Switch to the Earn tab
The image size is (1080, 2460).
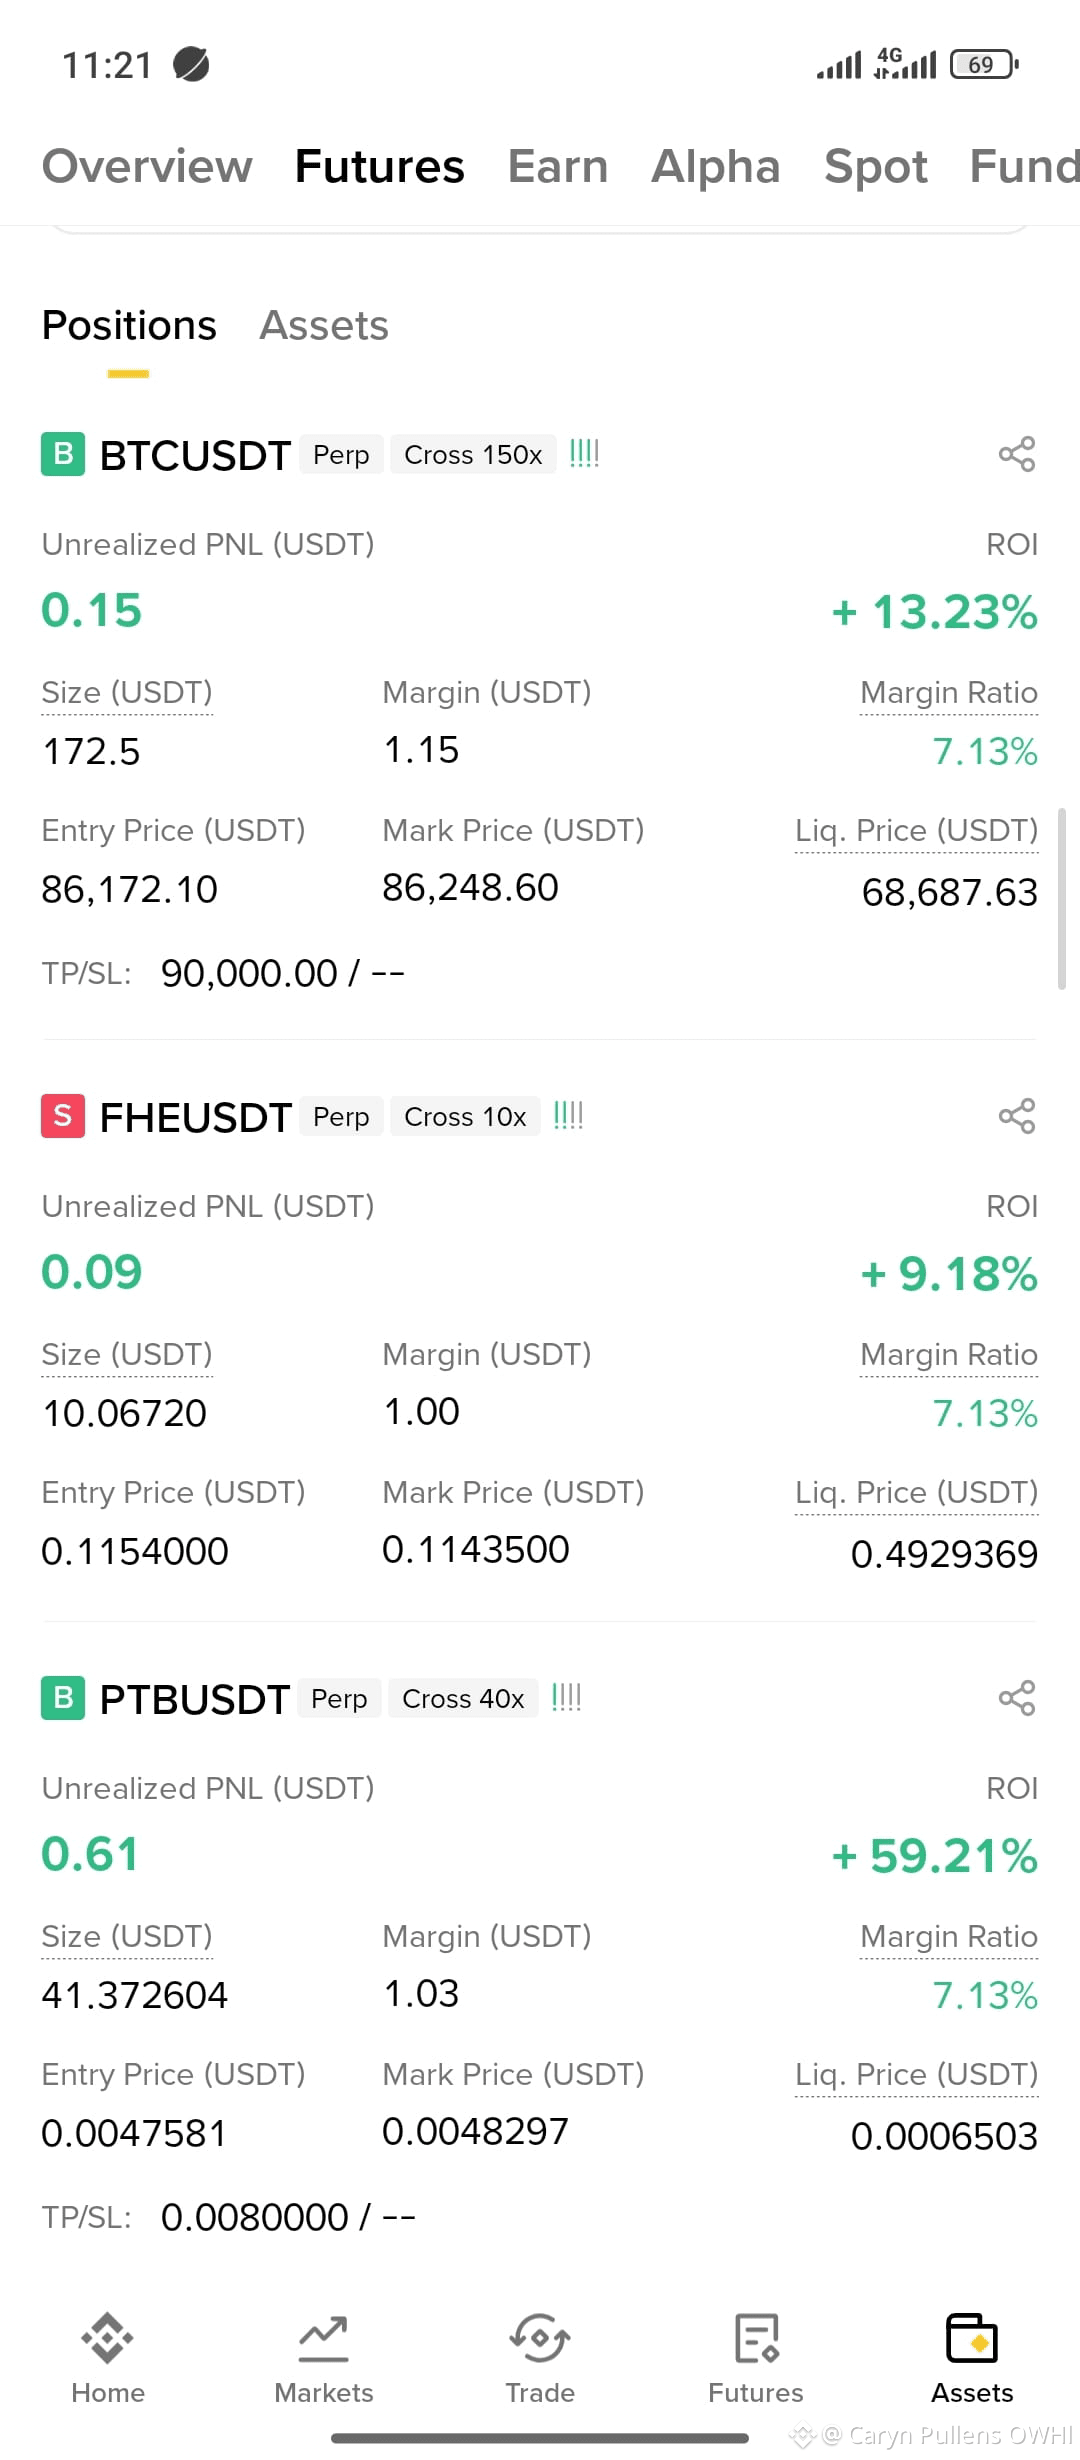[558, 166]
